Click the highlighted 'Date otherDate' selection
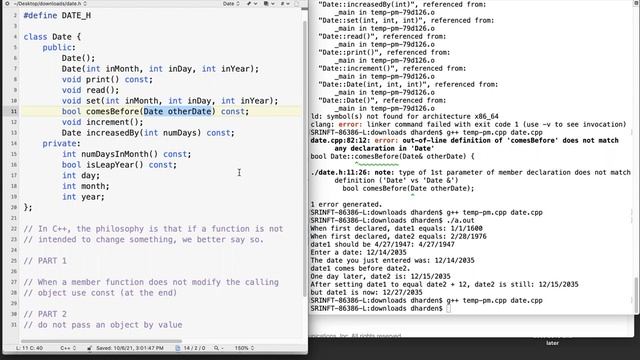 178,111
